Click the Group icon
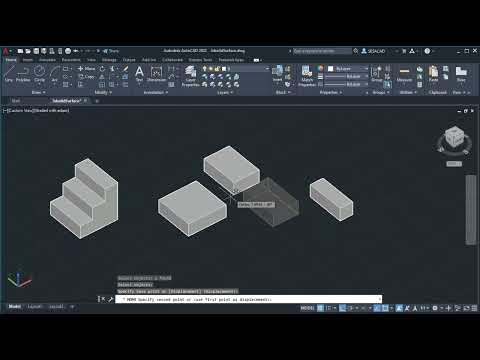The height and width of the screenshot is (360, 480). pyautogui.click(x=377, y=73)
